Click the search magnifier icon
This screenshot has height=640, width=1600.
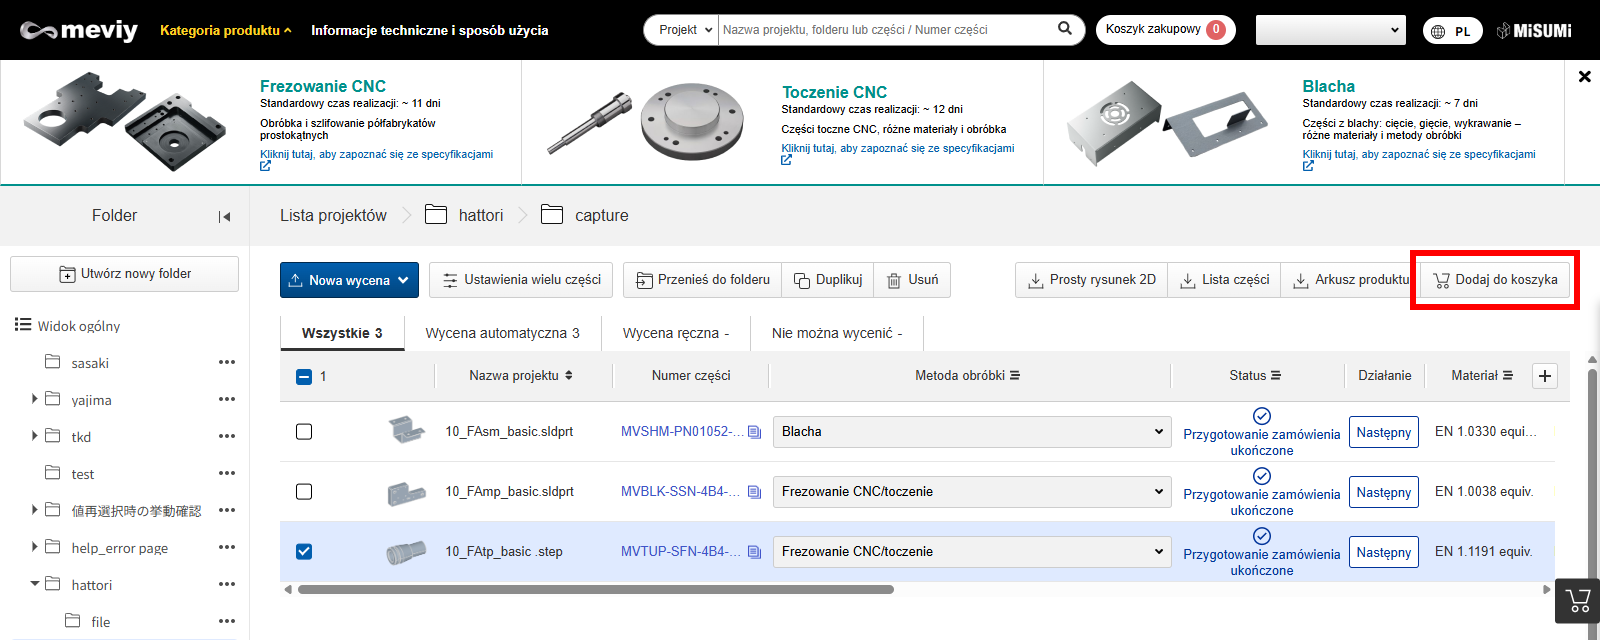1065,29
